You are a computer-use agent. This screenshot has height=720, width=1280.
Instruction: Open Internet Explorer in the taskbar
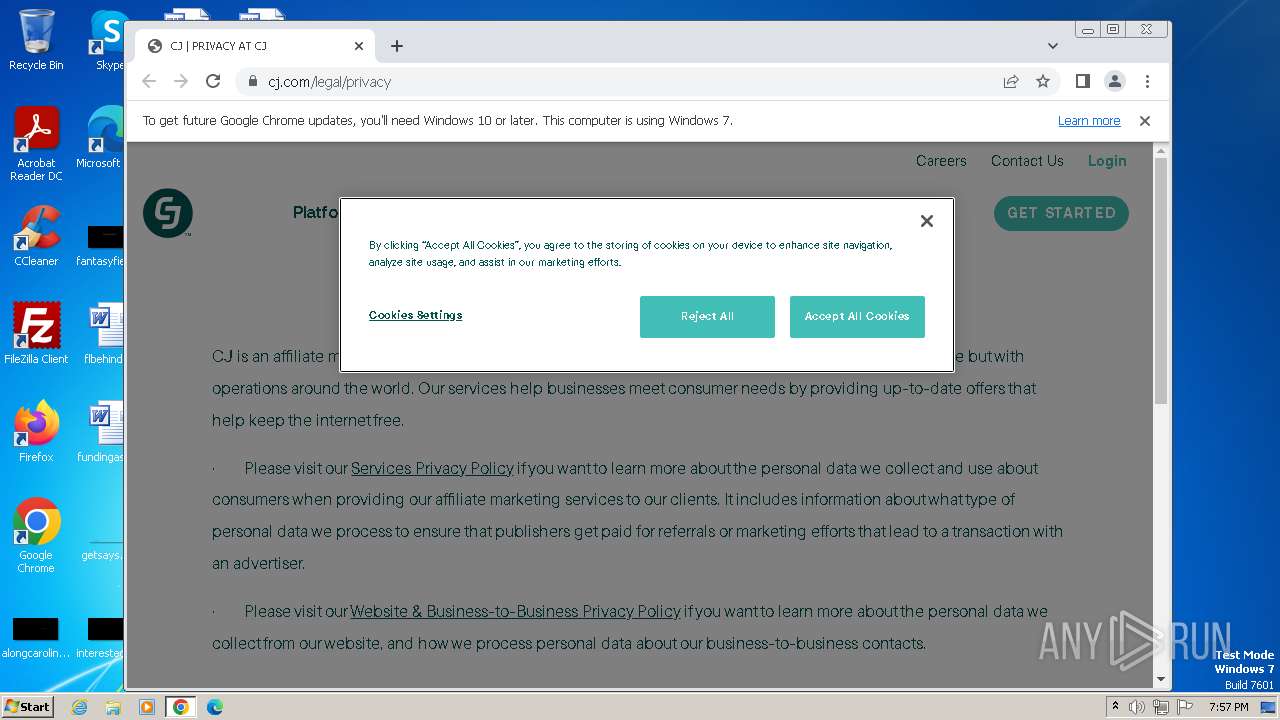click(x=79, y=707)
